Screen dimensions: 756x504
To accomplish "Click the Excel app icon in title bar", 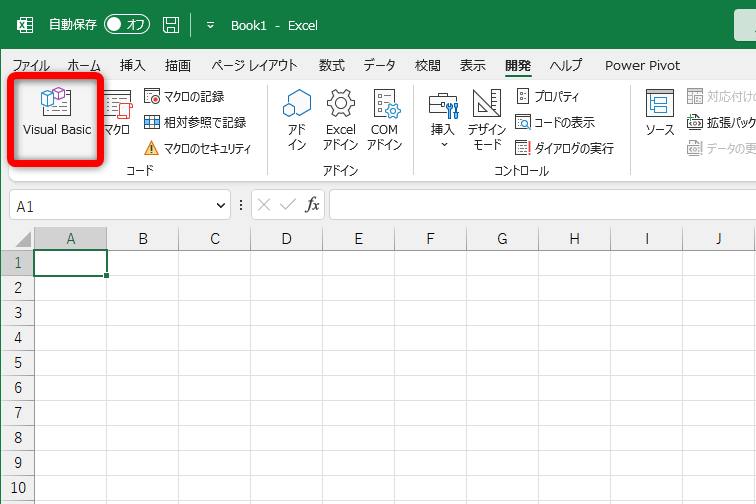I will tap(25, 25).
